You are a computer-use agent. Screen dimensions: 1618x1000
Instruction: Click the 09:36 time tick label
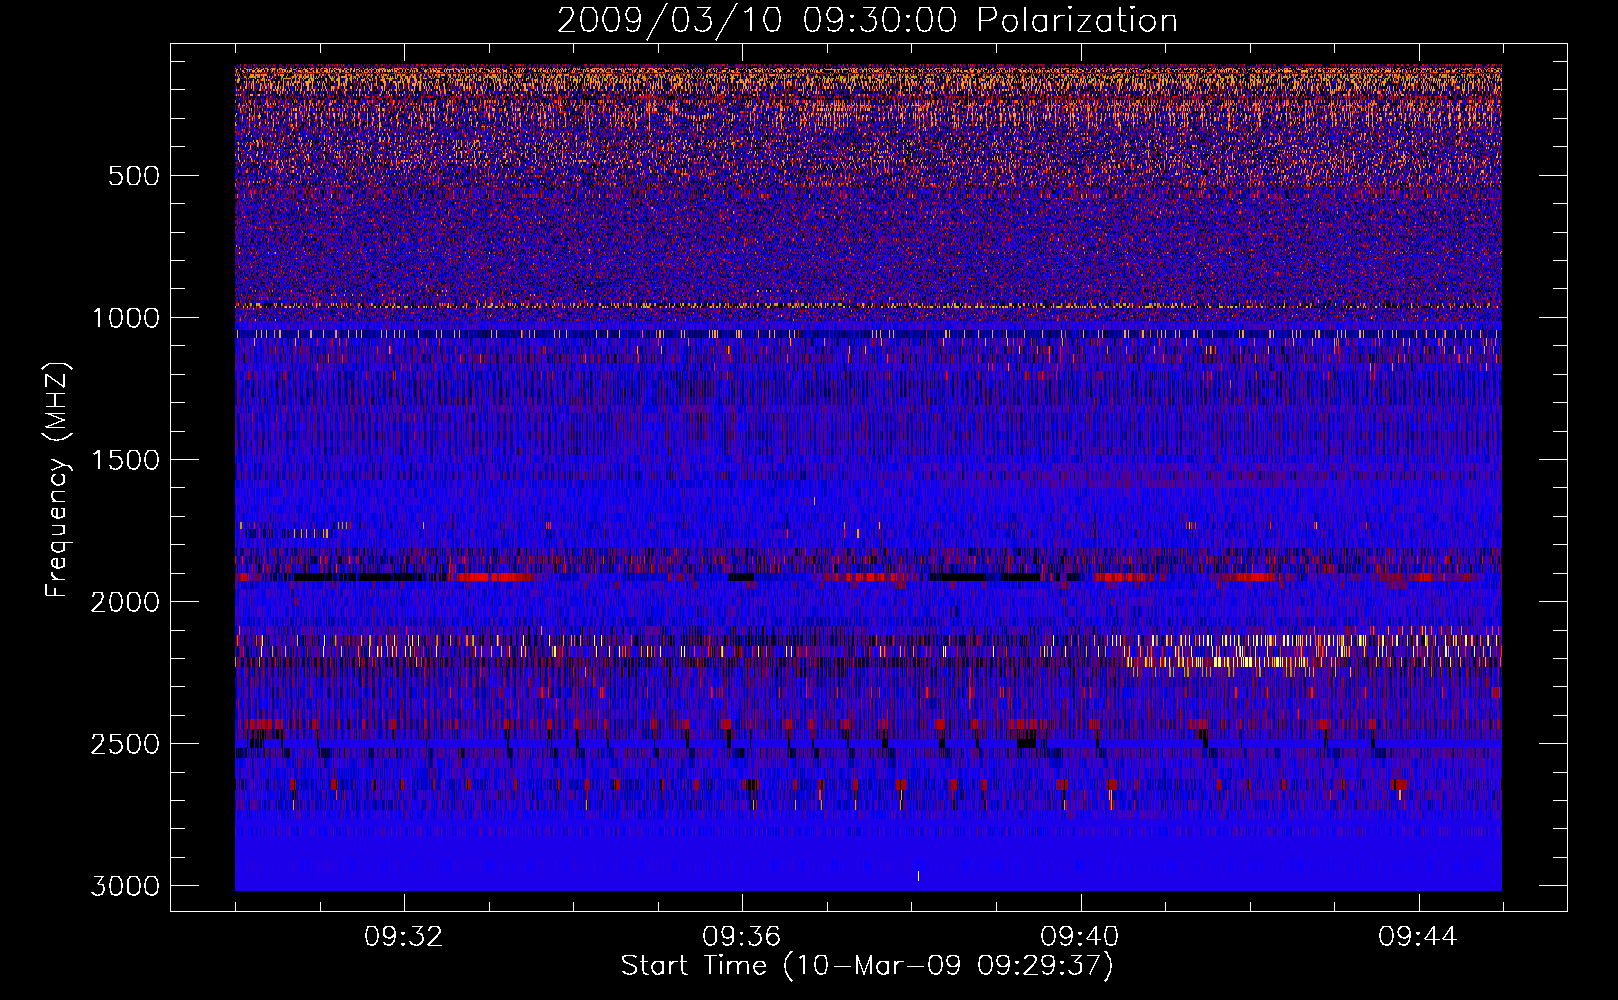coord(741,937)
